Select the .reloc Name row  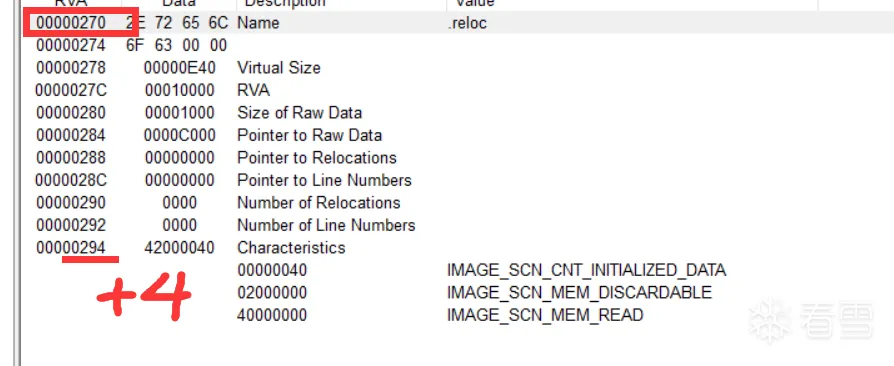click(x=456, y=23)
